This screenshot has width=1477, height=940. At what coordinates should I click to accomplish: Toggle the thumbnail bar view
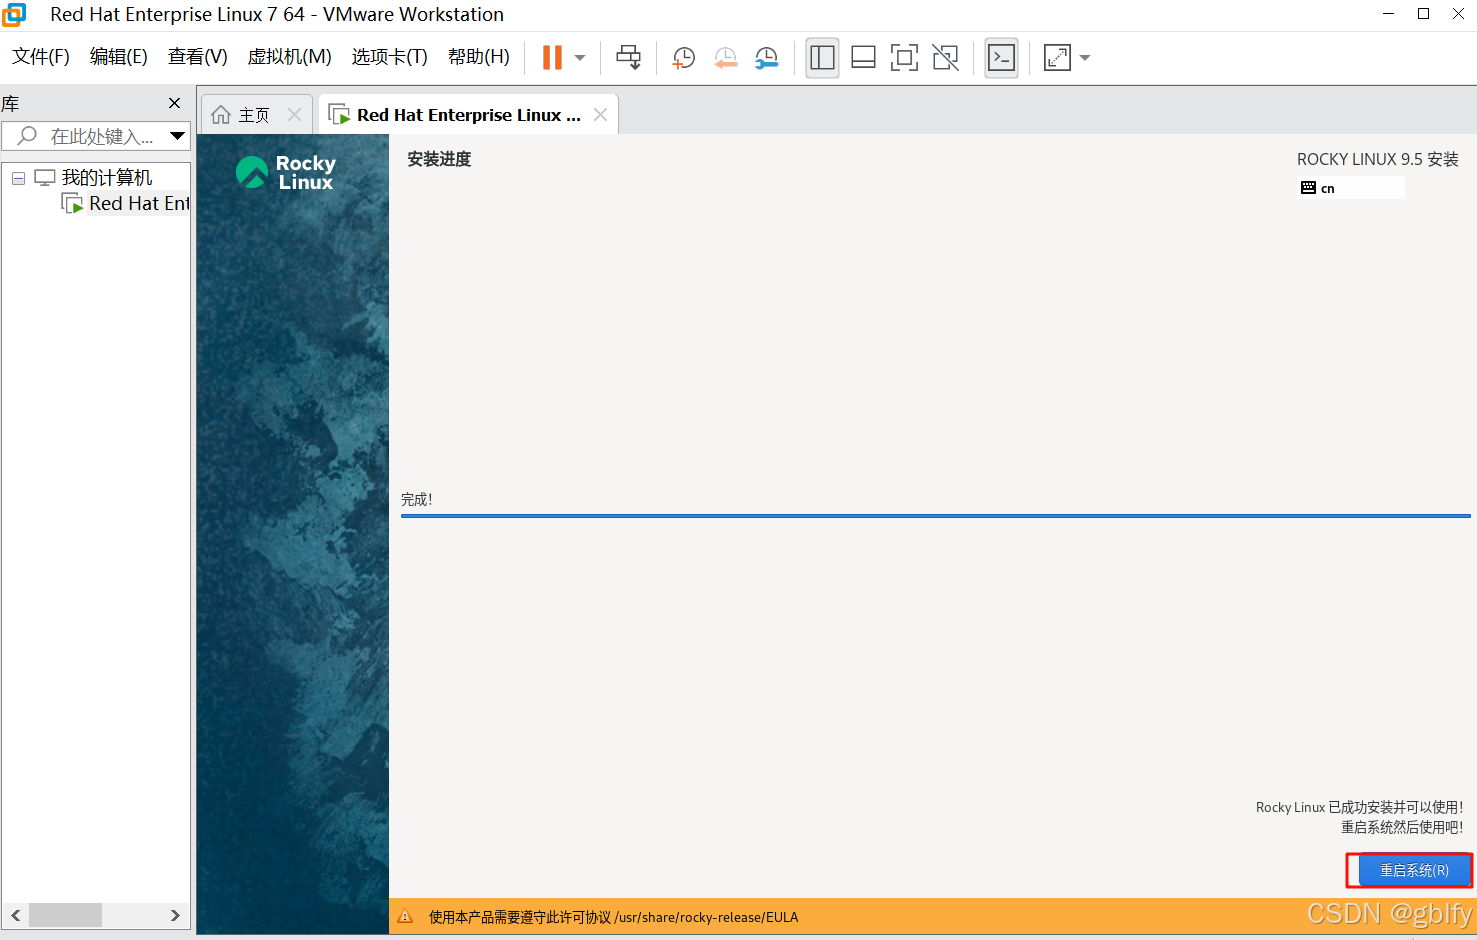click(x=863, y=57)
